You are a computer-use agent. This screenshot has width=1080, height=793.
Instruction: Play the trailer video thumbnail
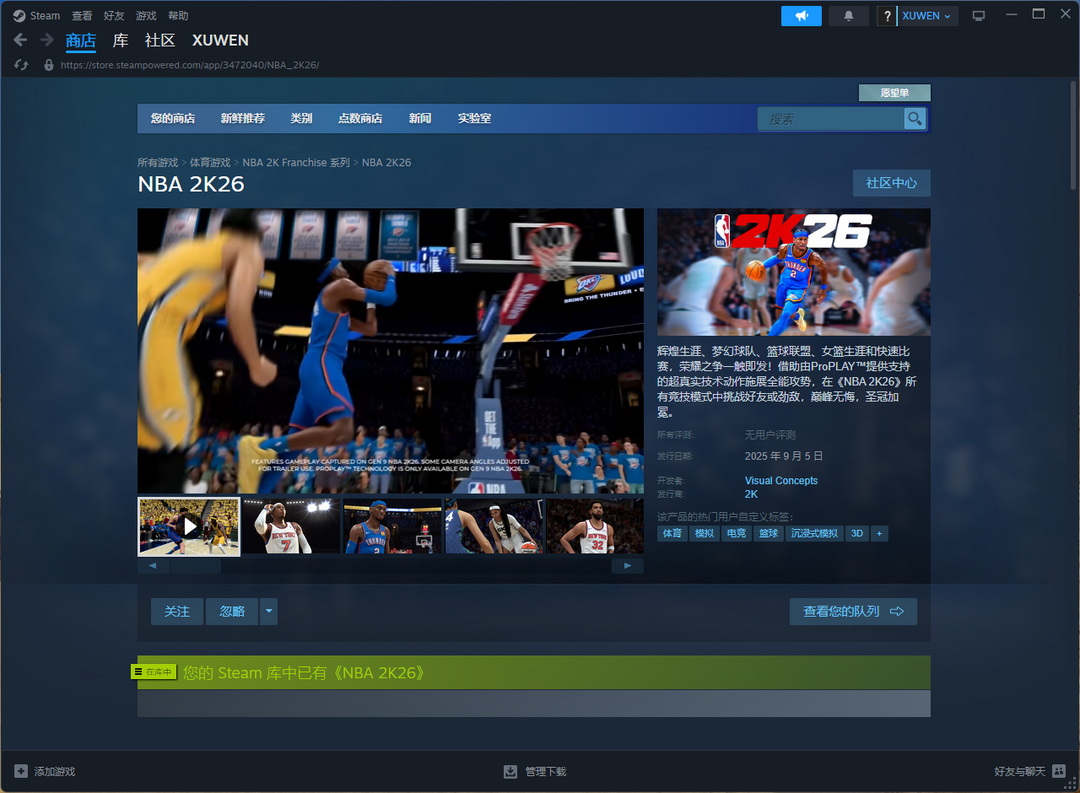189,526
